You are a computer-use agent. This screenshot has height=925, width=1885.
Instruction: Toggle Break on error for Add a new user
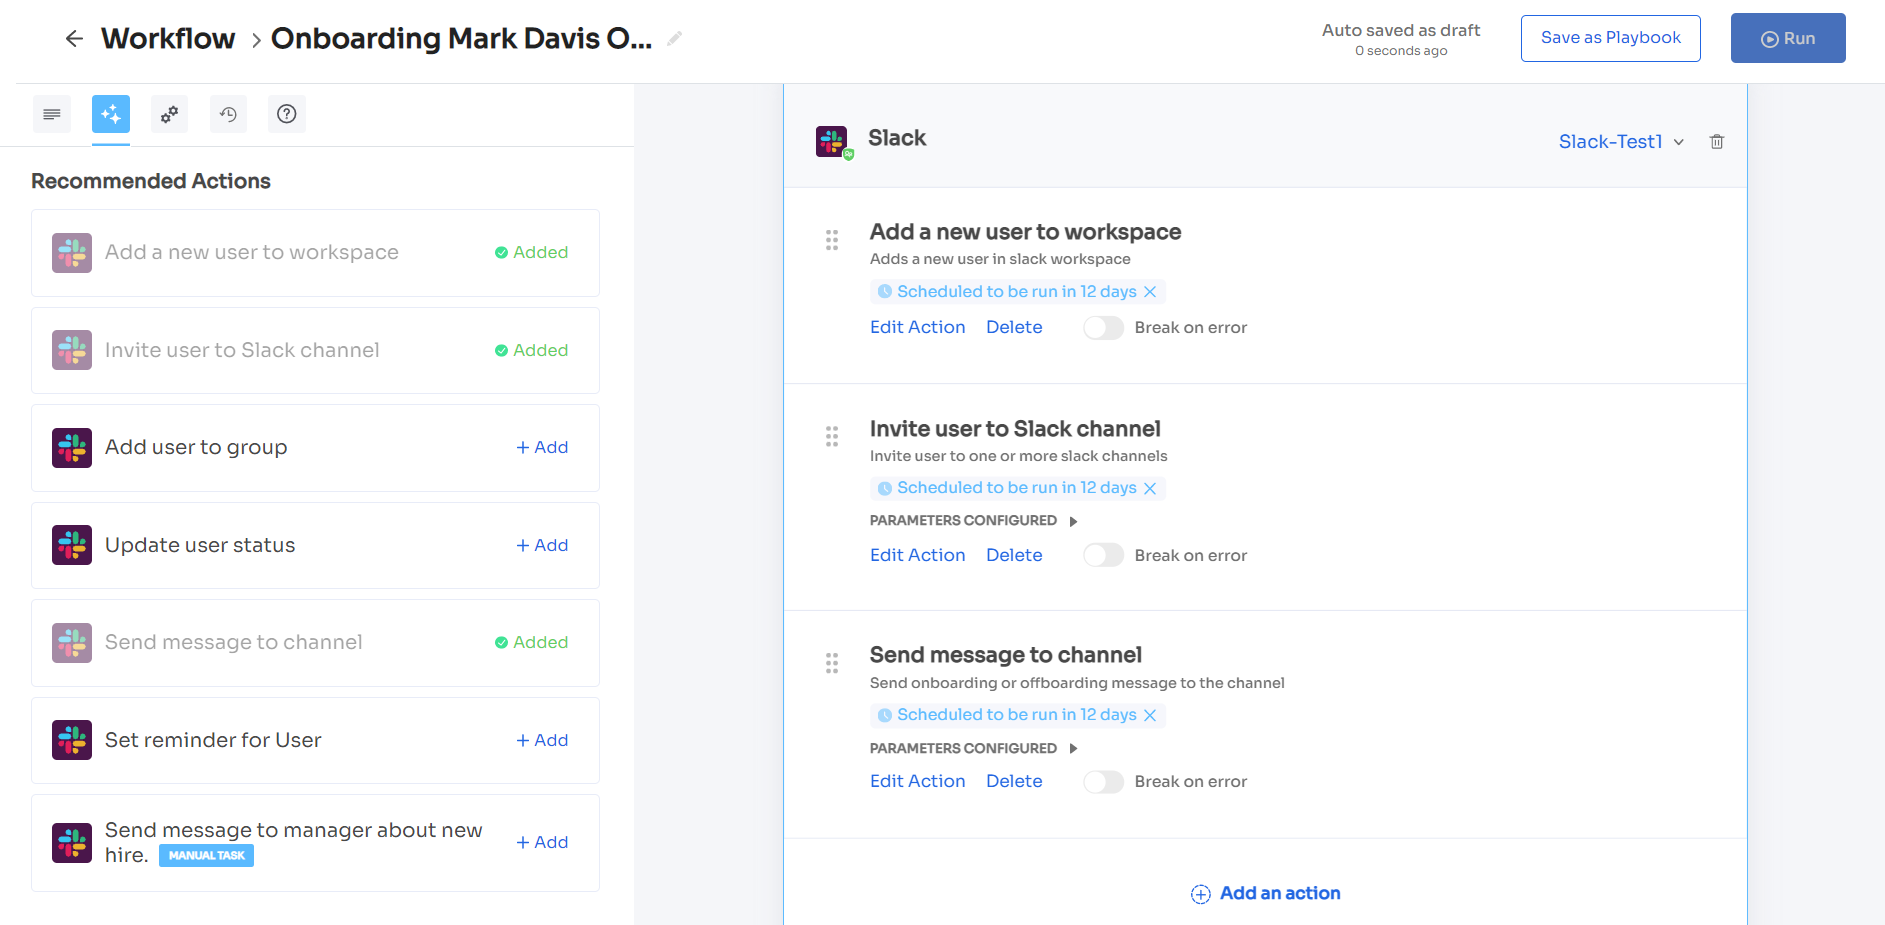tap(1104, 328)
